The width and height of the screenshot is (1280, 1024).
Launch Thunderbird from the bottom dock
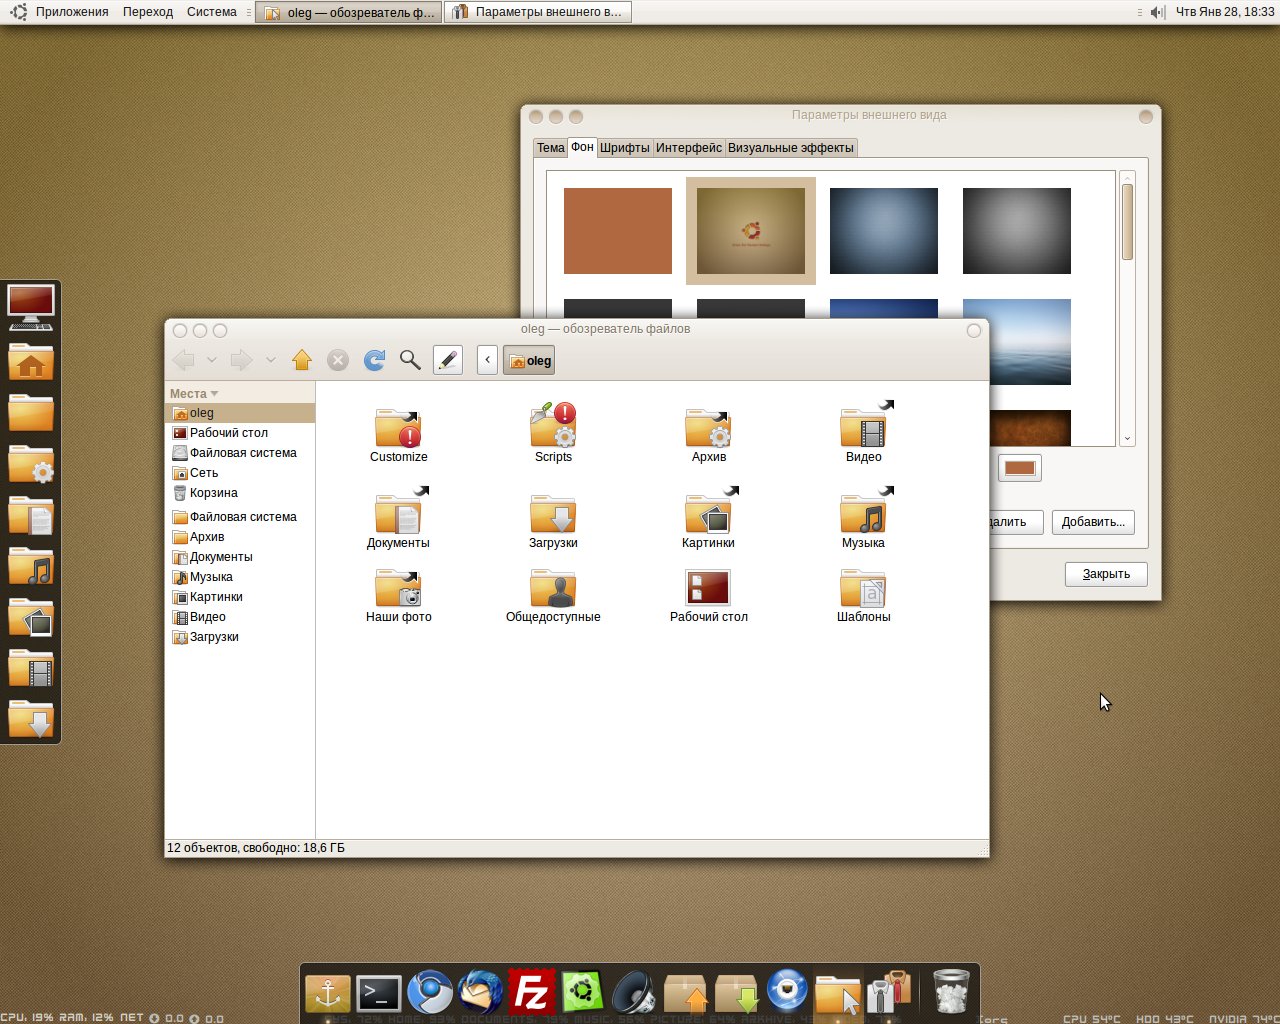coord(481,993)
